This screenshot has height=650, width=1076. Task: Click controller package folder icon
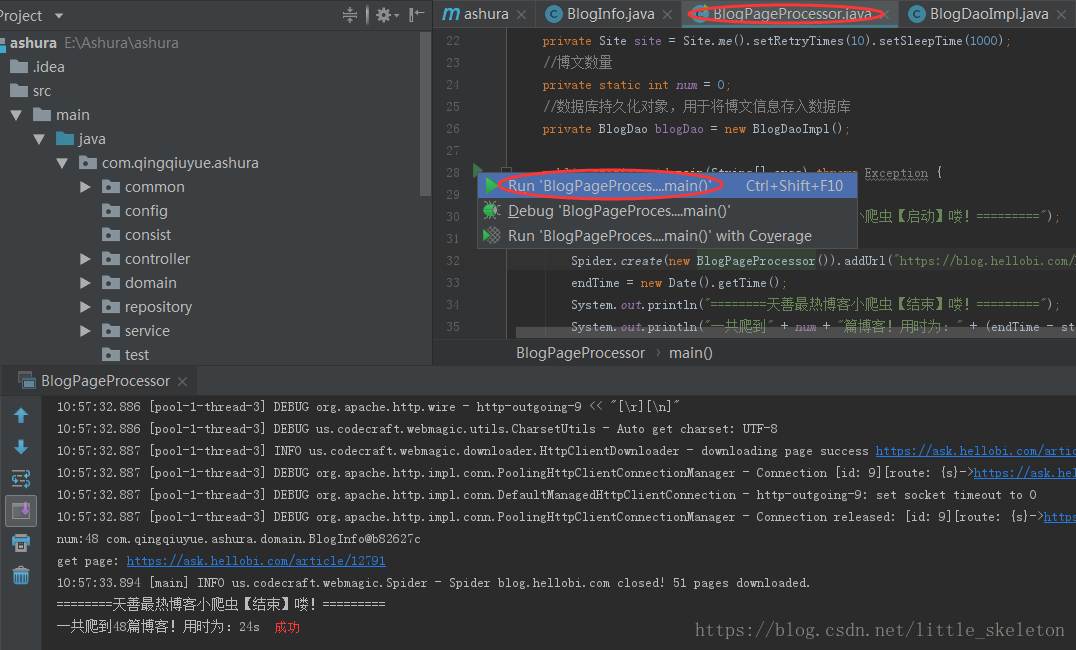(110, 258)
